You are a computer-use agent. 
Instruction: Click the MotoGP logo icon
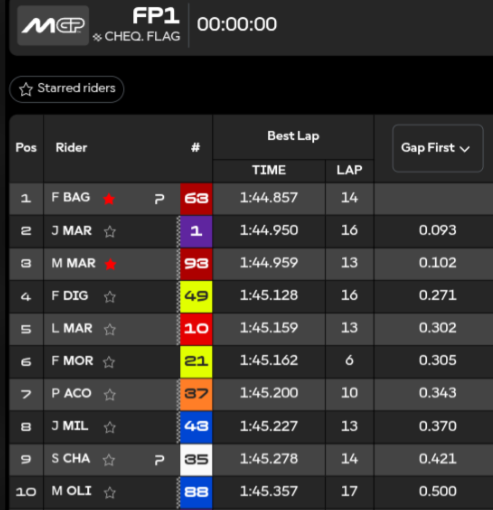(53, 26)
